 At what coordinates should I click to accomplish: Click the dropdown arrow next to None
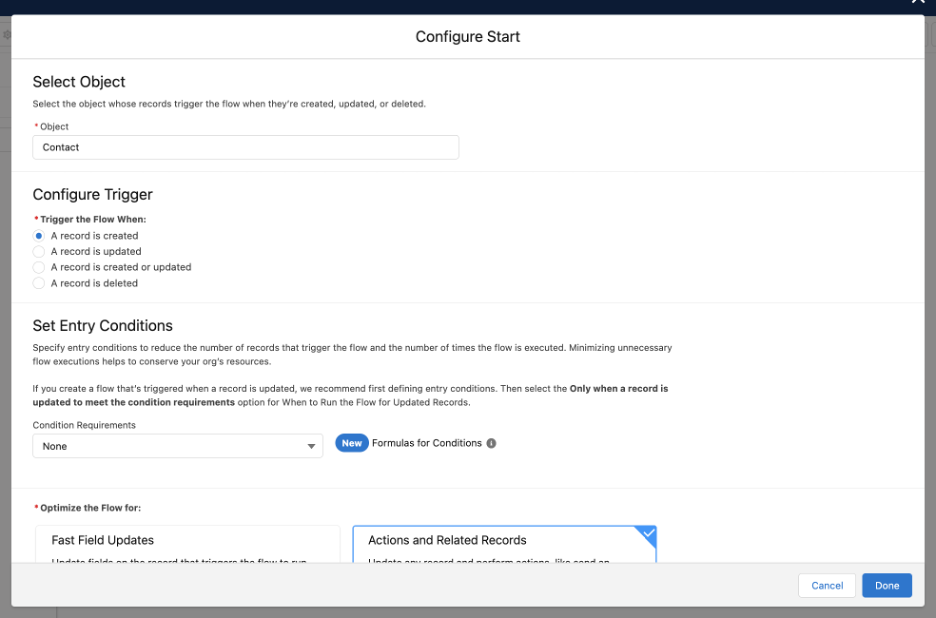311,445
